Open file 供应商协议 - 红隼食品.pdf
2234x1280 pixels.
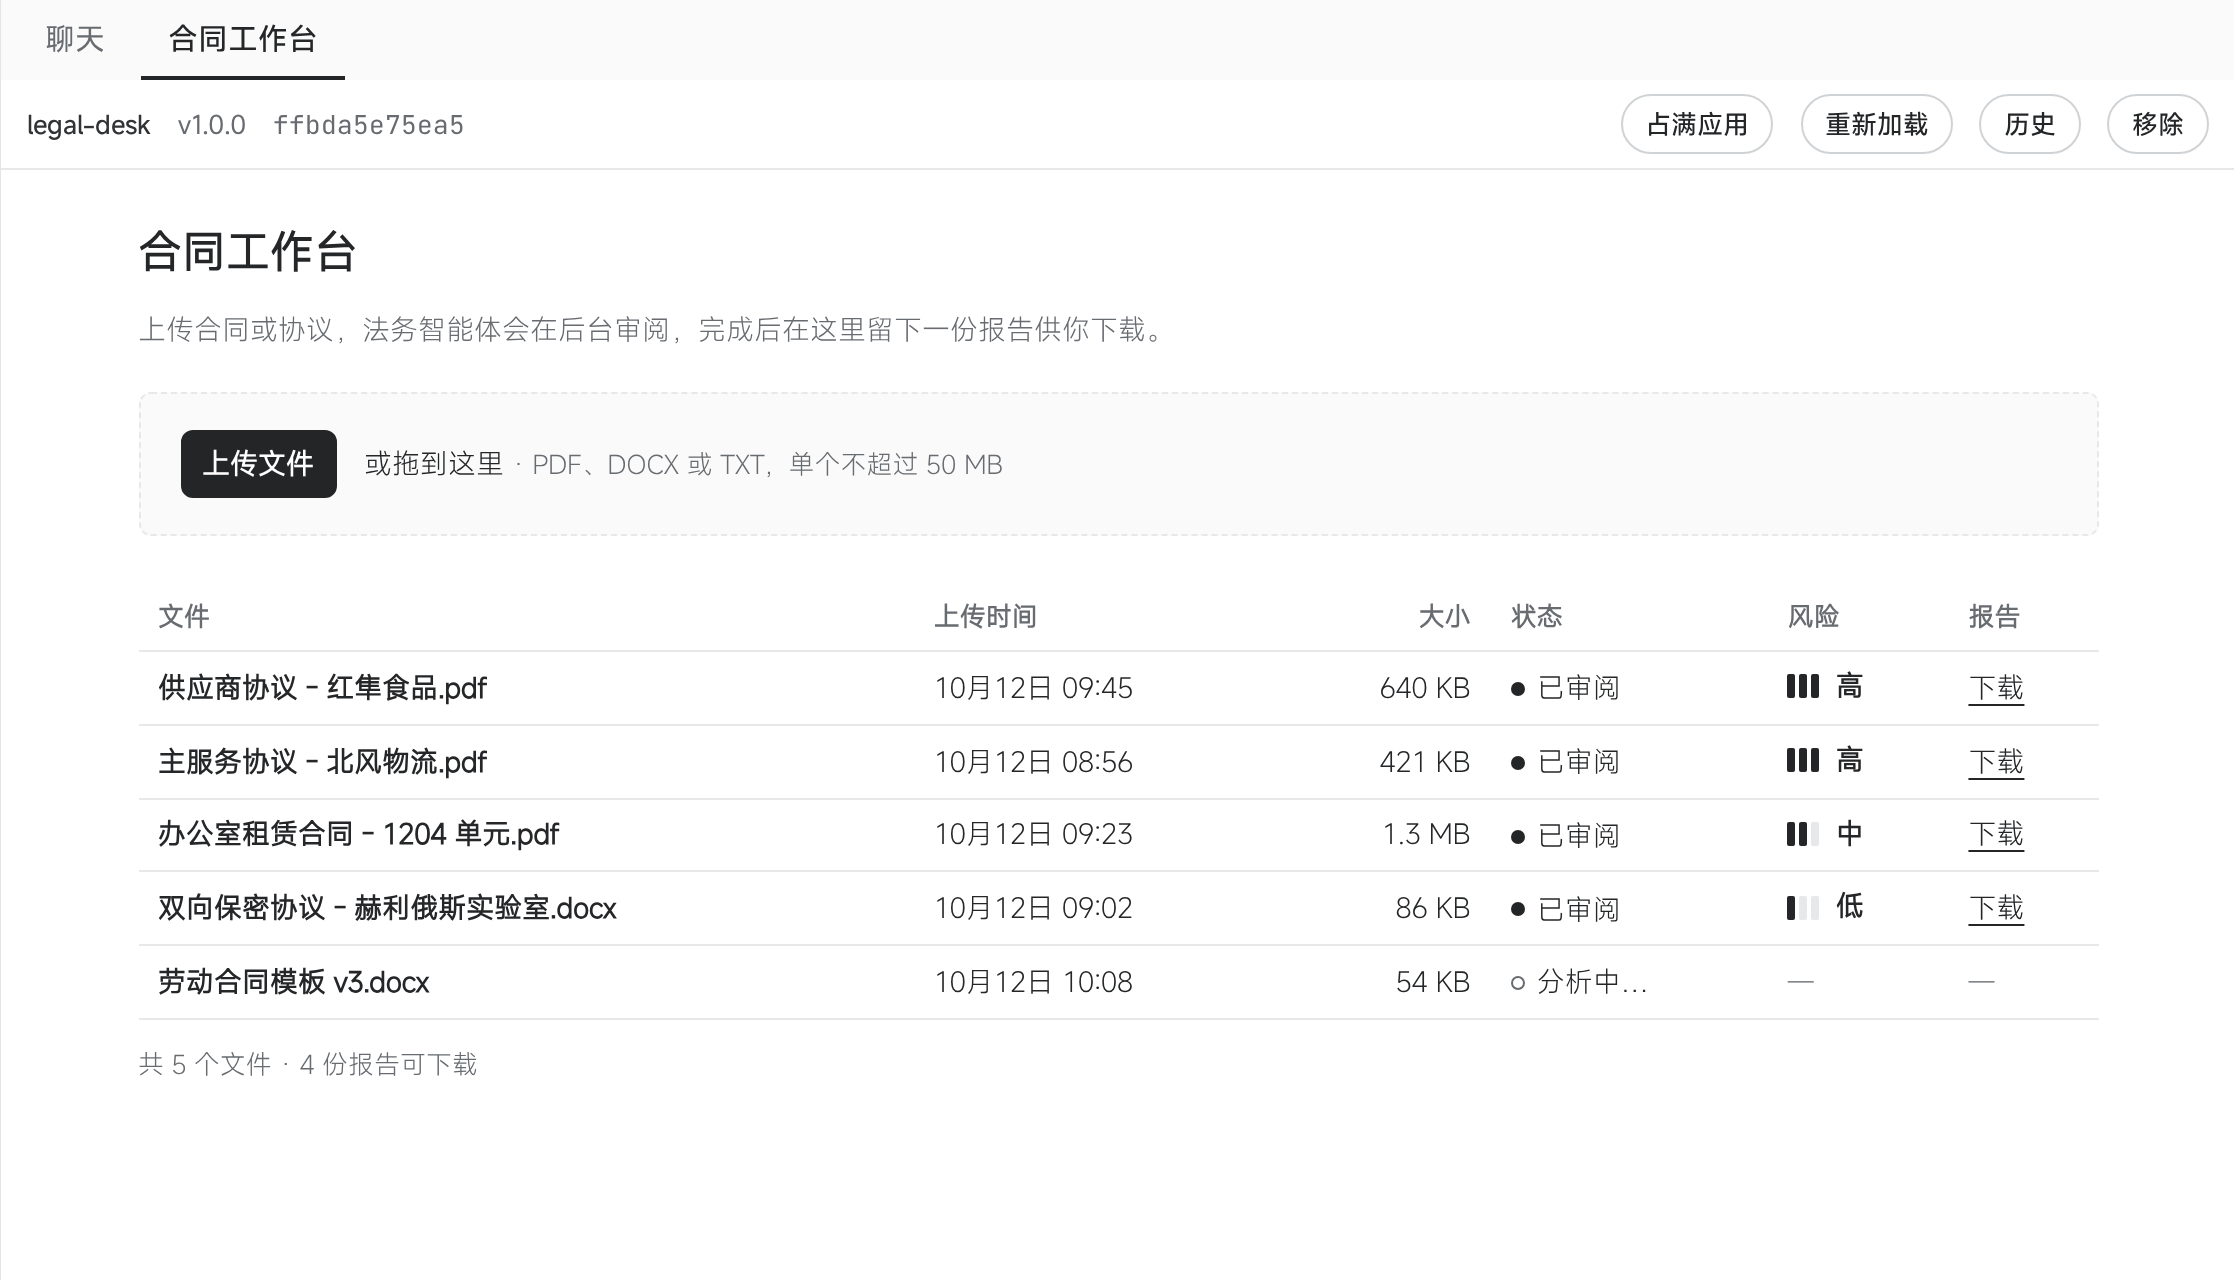(322, 688)
